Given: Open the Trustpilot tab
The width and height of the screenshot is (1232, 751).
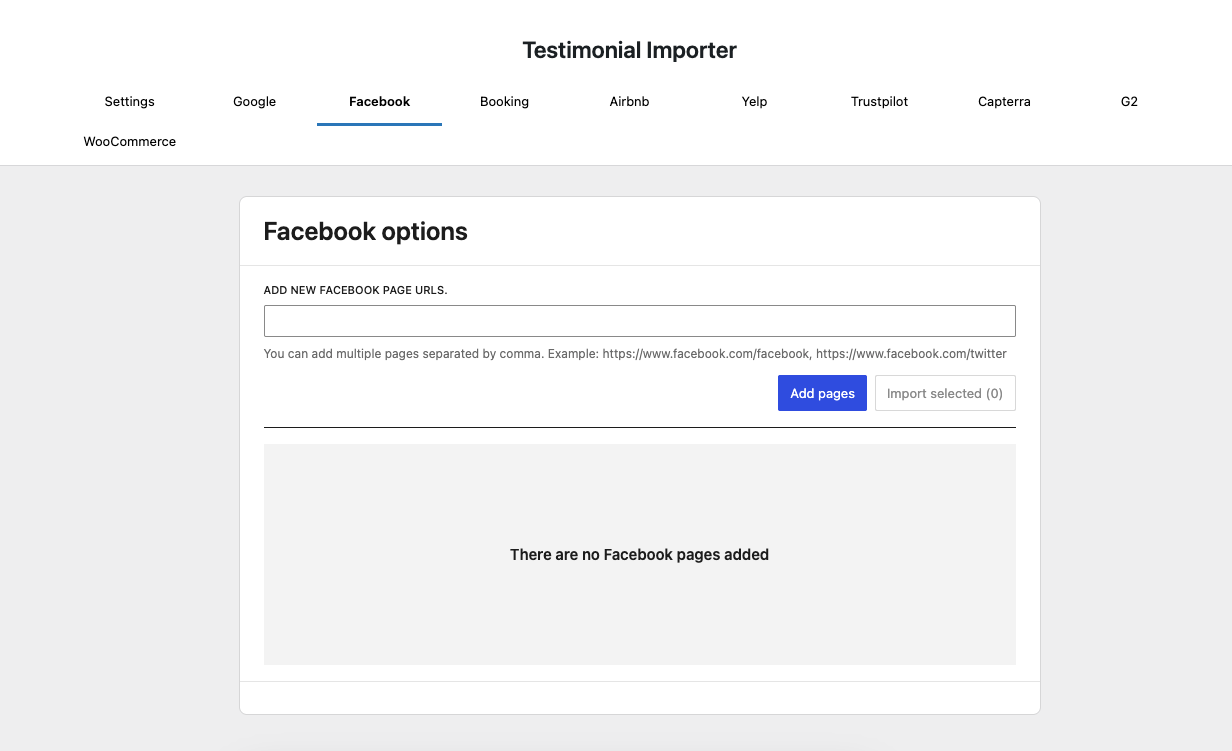Looking at the screenshot, I should coord(879,102).
